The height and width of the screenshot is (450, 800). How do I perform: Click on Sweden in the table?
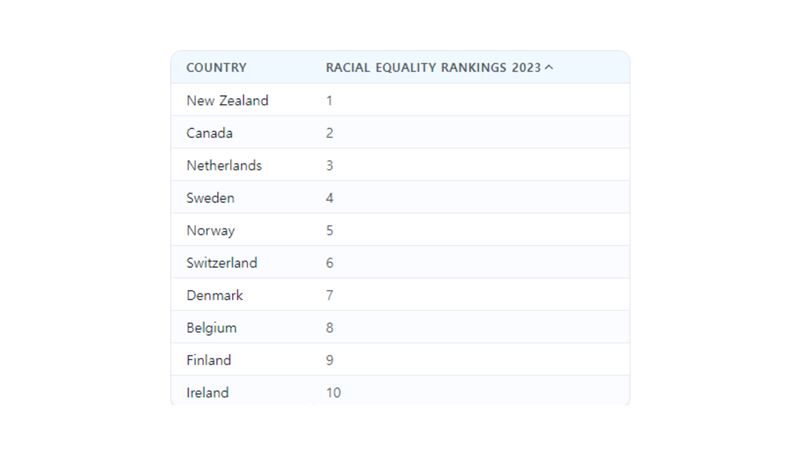tap(210, 198)
